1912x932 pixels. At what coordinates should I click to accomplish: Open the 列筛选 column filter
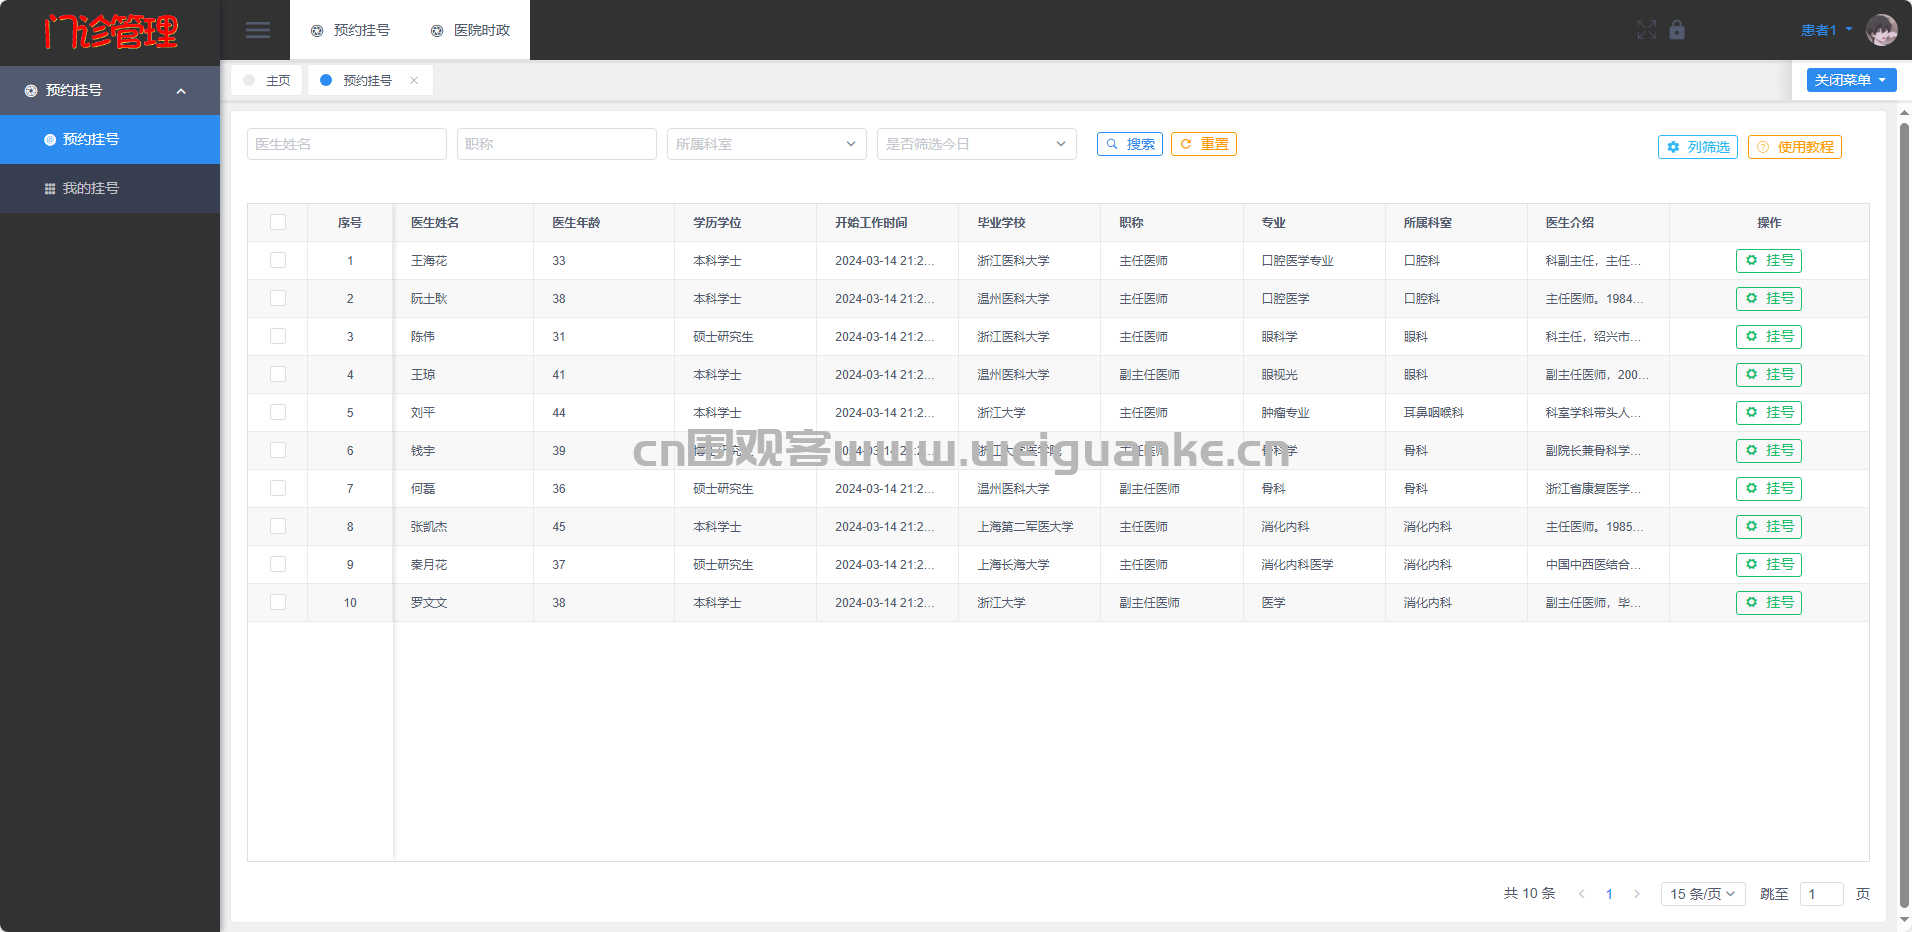(1698, 147)
